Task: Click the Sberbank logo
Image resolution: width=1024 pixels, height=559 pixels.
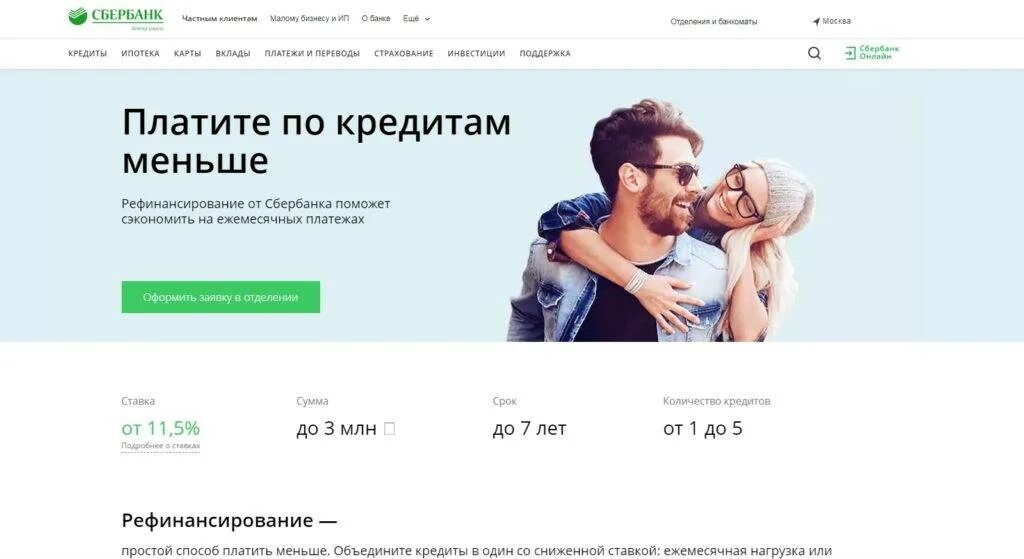Action: pyautogui.click(x=116, y=18)
